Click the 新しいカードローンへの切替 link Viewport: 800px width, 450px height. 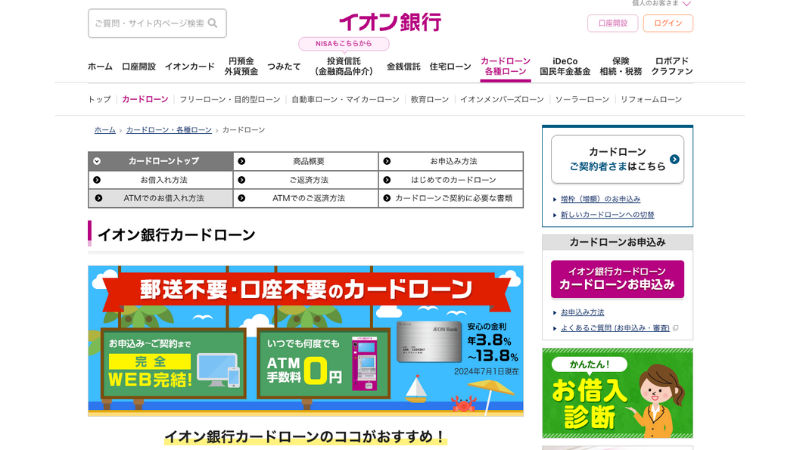tap(607, 215)
